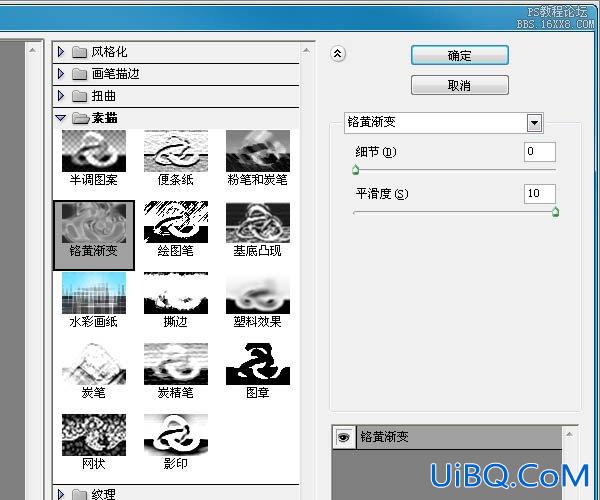Image resolution: width=600 pixels, height=500 pixels.
Task: Collapse filter gallery with double-chevron button
Action: [x=338, y=54]
